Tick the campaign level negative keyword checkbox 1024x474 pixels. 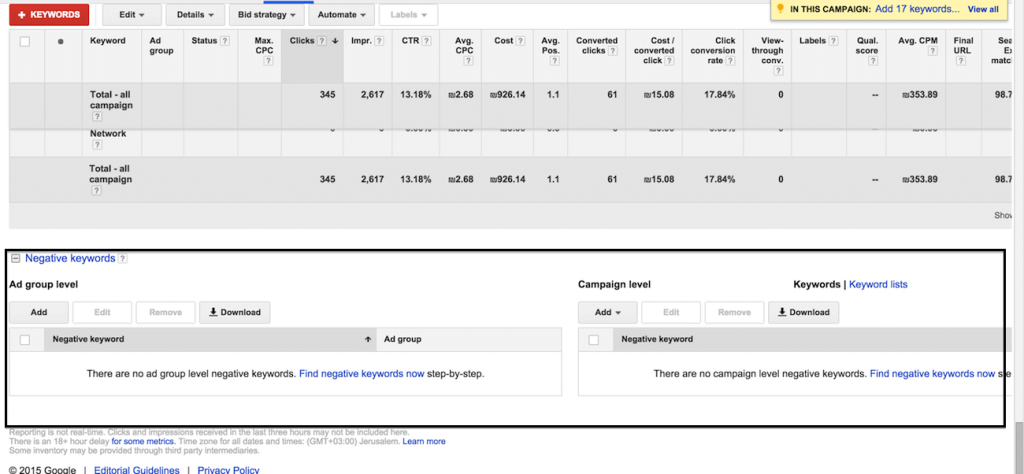[x=594, y=340]
